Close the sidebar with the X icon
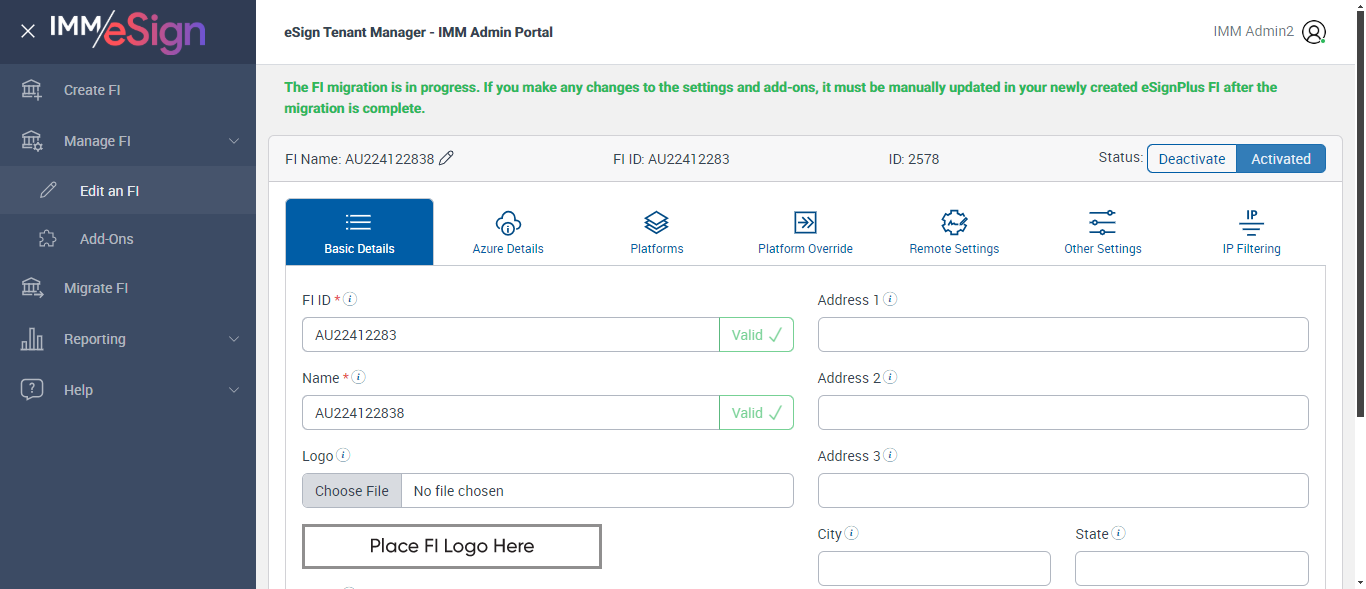 [28, 31]
